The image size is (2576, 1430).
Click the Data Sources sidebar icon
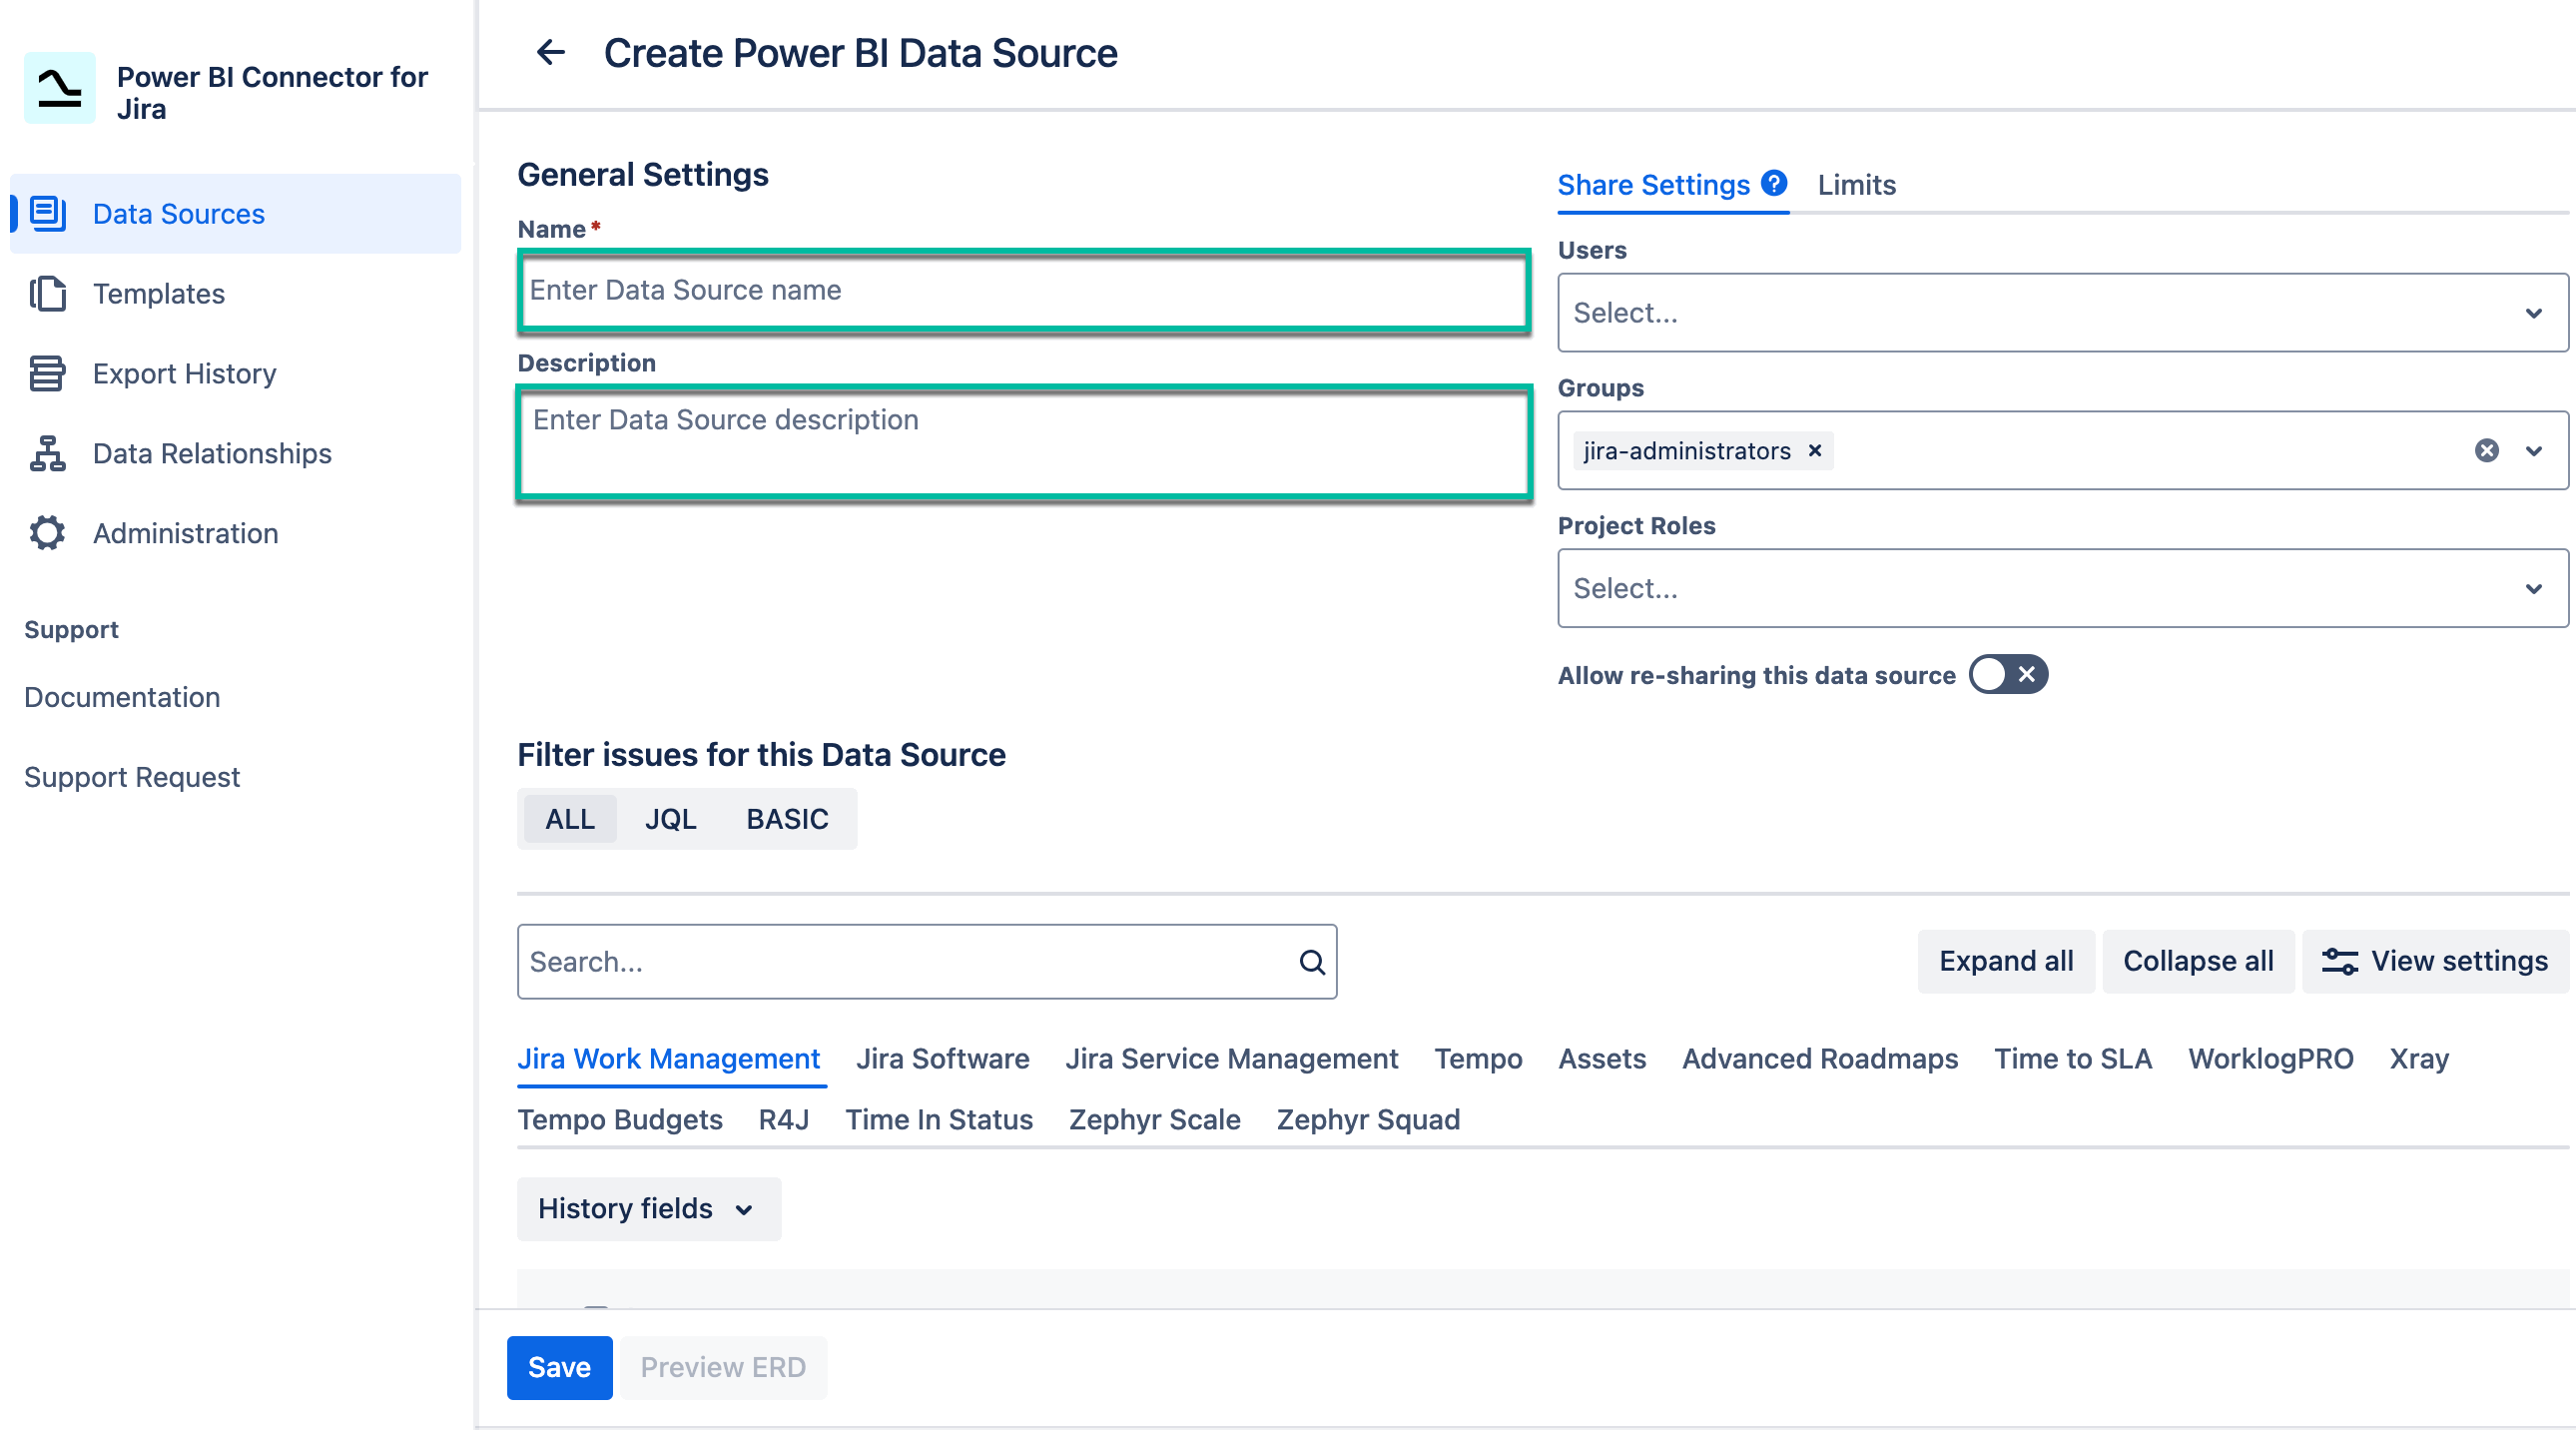(x=47, y=213)
